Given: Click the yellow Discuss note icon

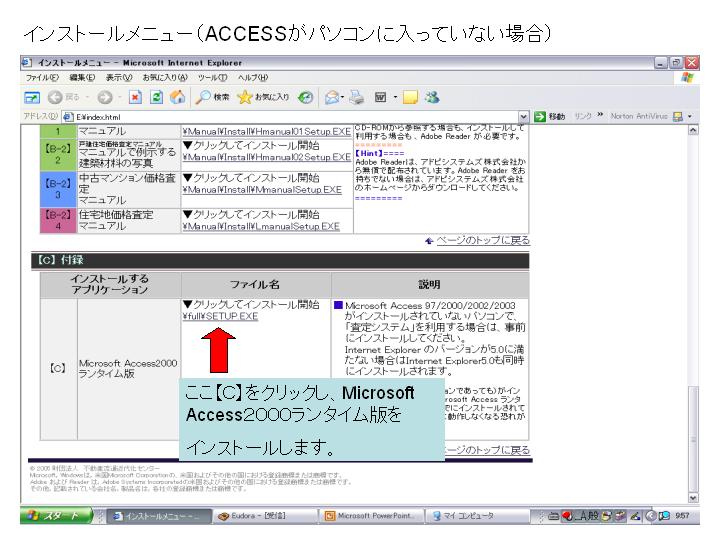Looking at the screenshot, I should [x=410, y=97].
